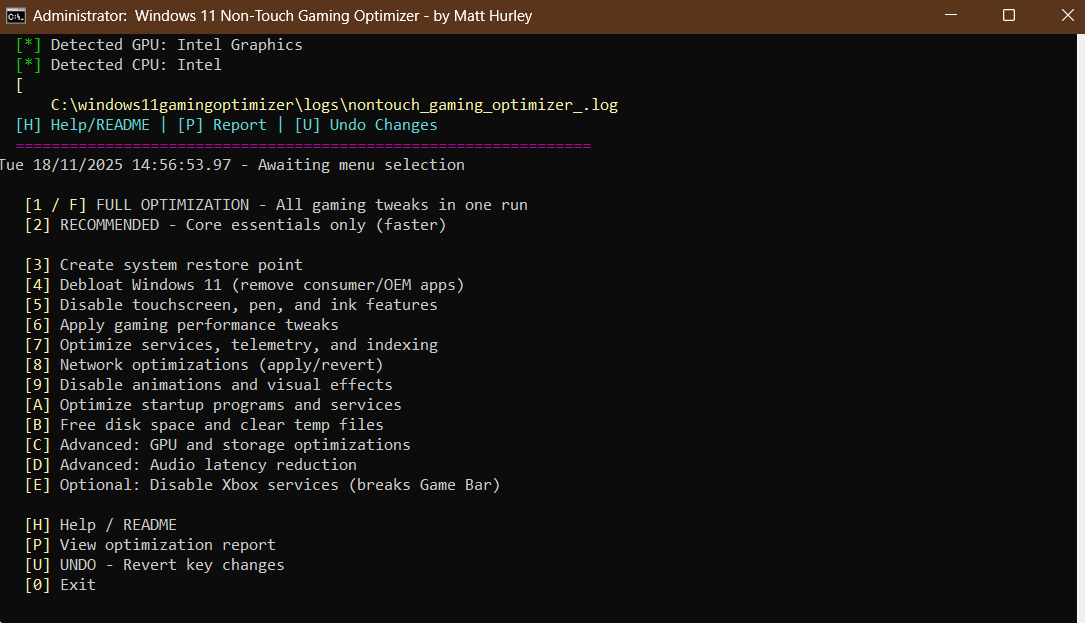Choose Create system restore point
1085x623 pixels.
pyautogui.click(x=160, y=264)
